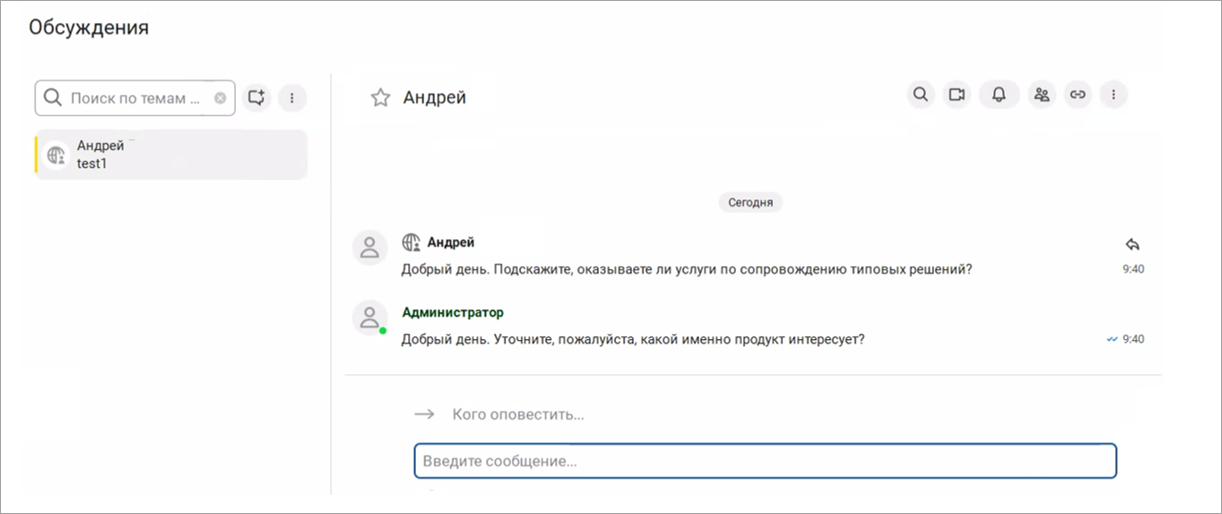Star the Андрей chat as favorite

[380, 98]
